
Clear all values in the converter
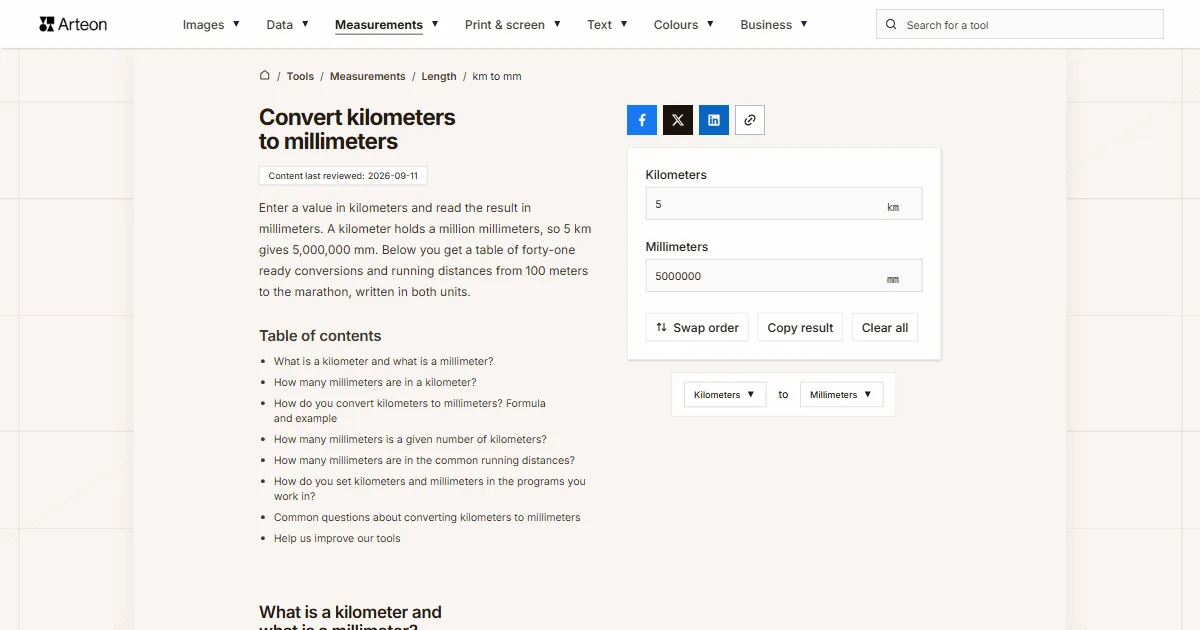pyautogui.click(x=885, y=328)
